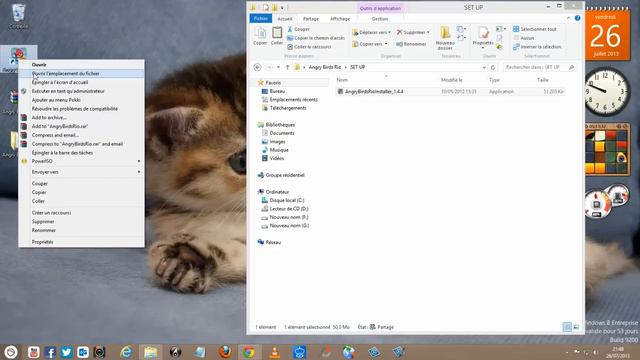640x360 pixels.
Task: Sort by the Taille column header
Action: point(542,80)
